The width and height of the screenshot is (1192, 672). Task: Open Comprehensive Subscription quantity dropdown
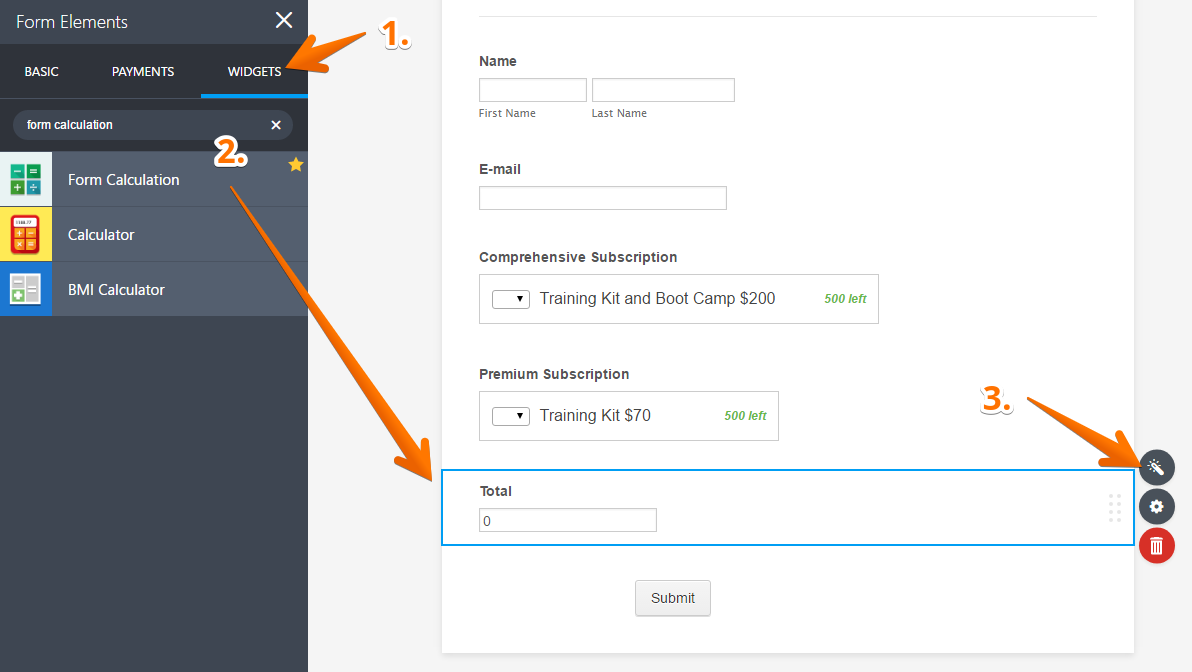pyautogui.click(x=511, y=299)
